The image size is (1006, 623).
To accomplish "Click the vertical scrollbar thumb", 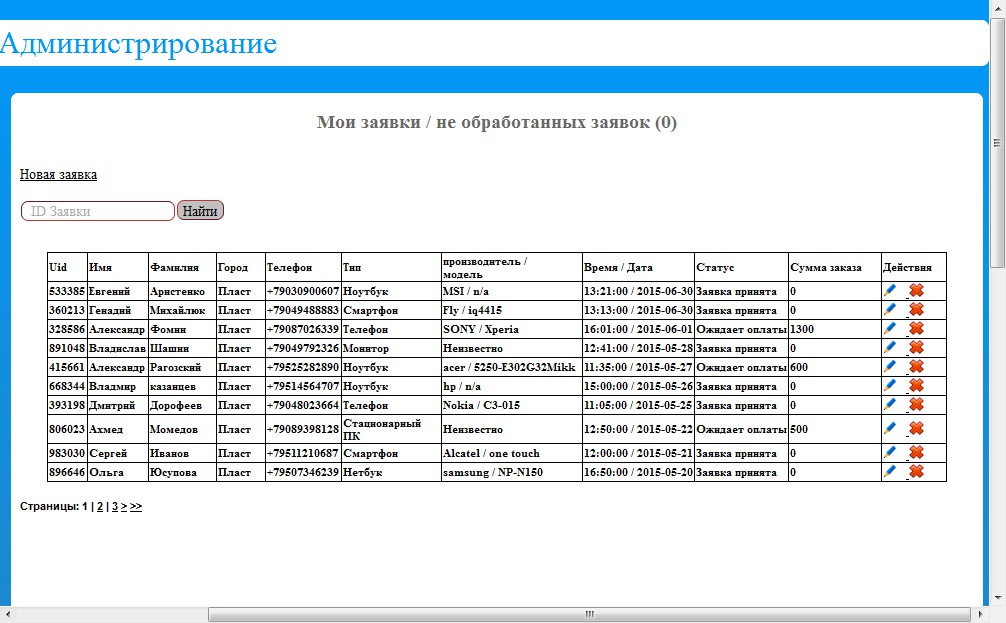I will [997, 142].
